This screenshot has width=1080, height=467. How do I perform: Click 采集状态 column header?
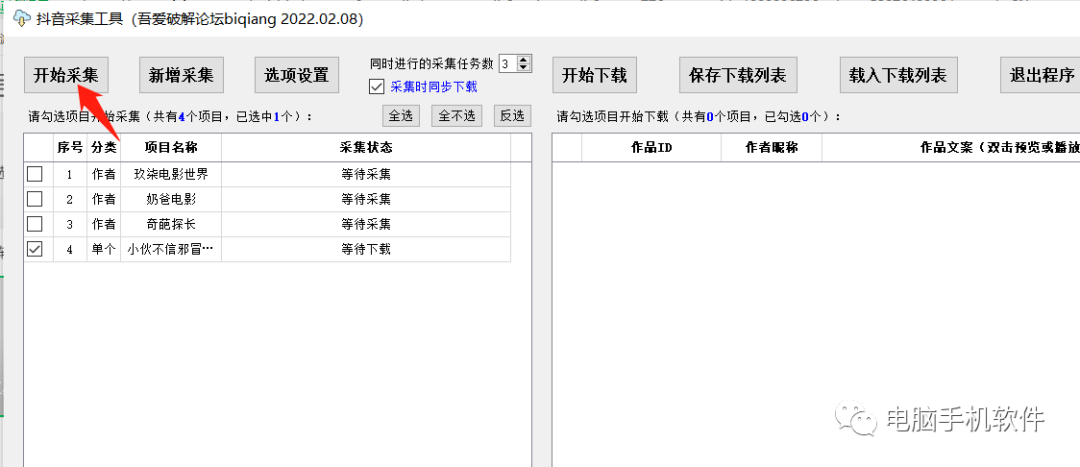(x=366, y=147)
